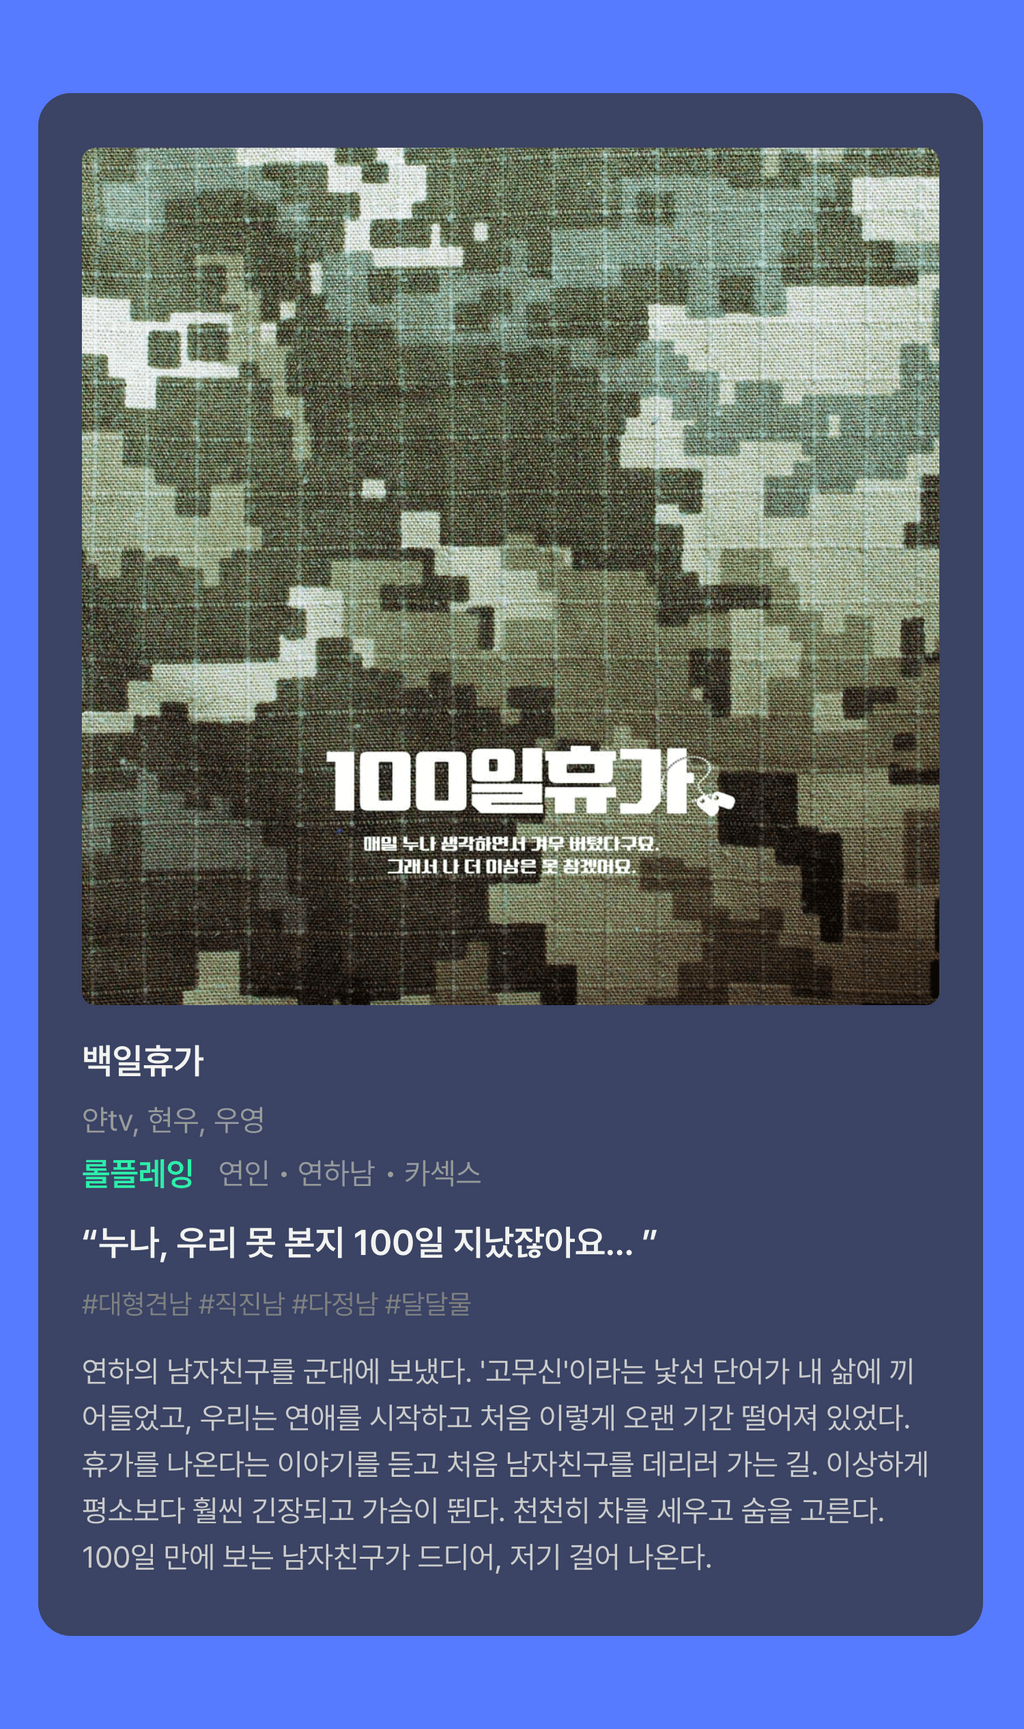Click the dog tag icon beside 100일휴가

pos(713,793)
